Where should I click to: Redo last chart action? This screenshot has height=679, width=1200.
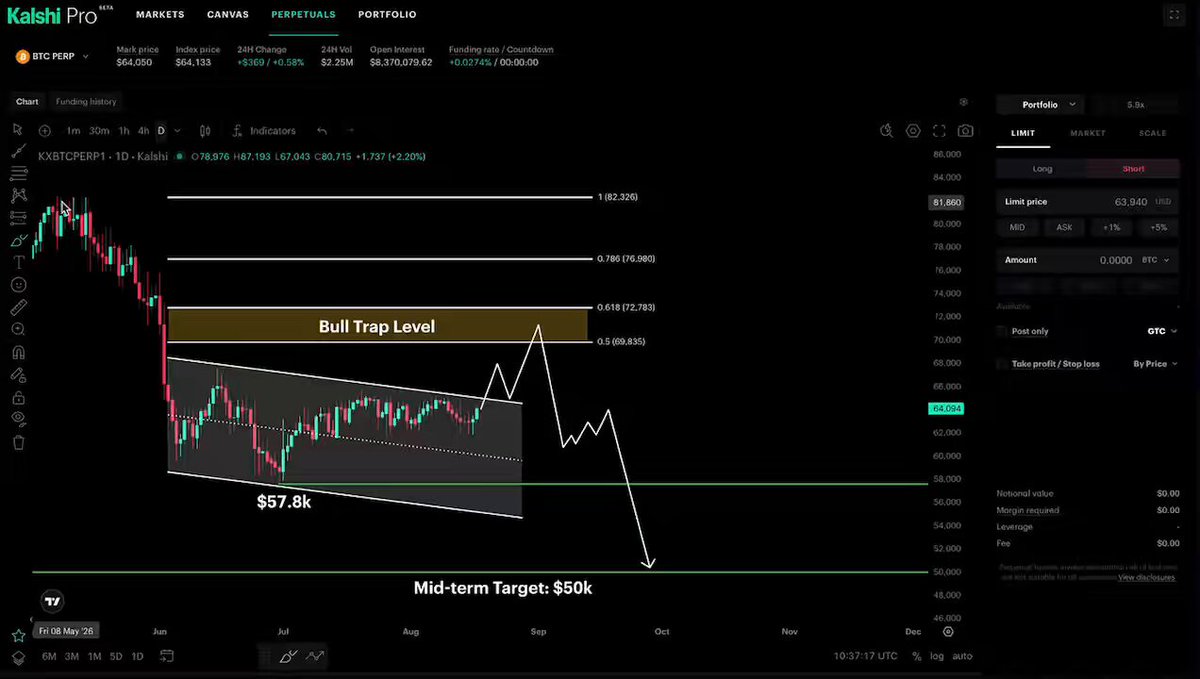click(x=350, y=131)
